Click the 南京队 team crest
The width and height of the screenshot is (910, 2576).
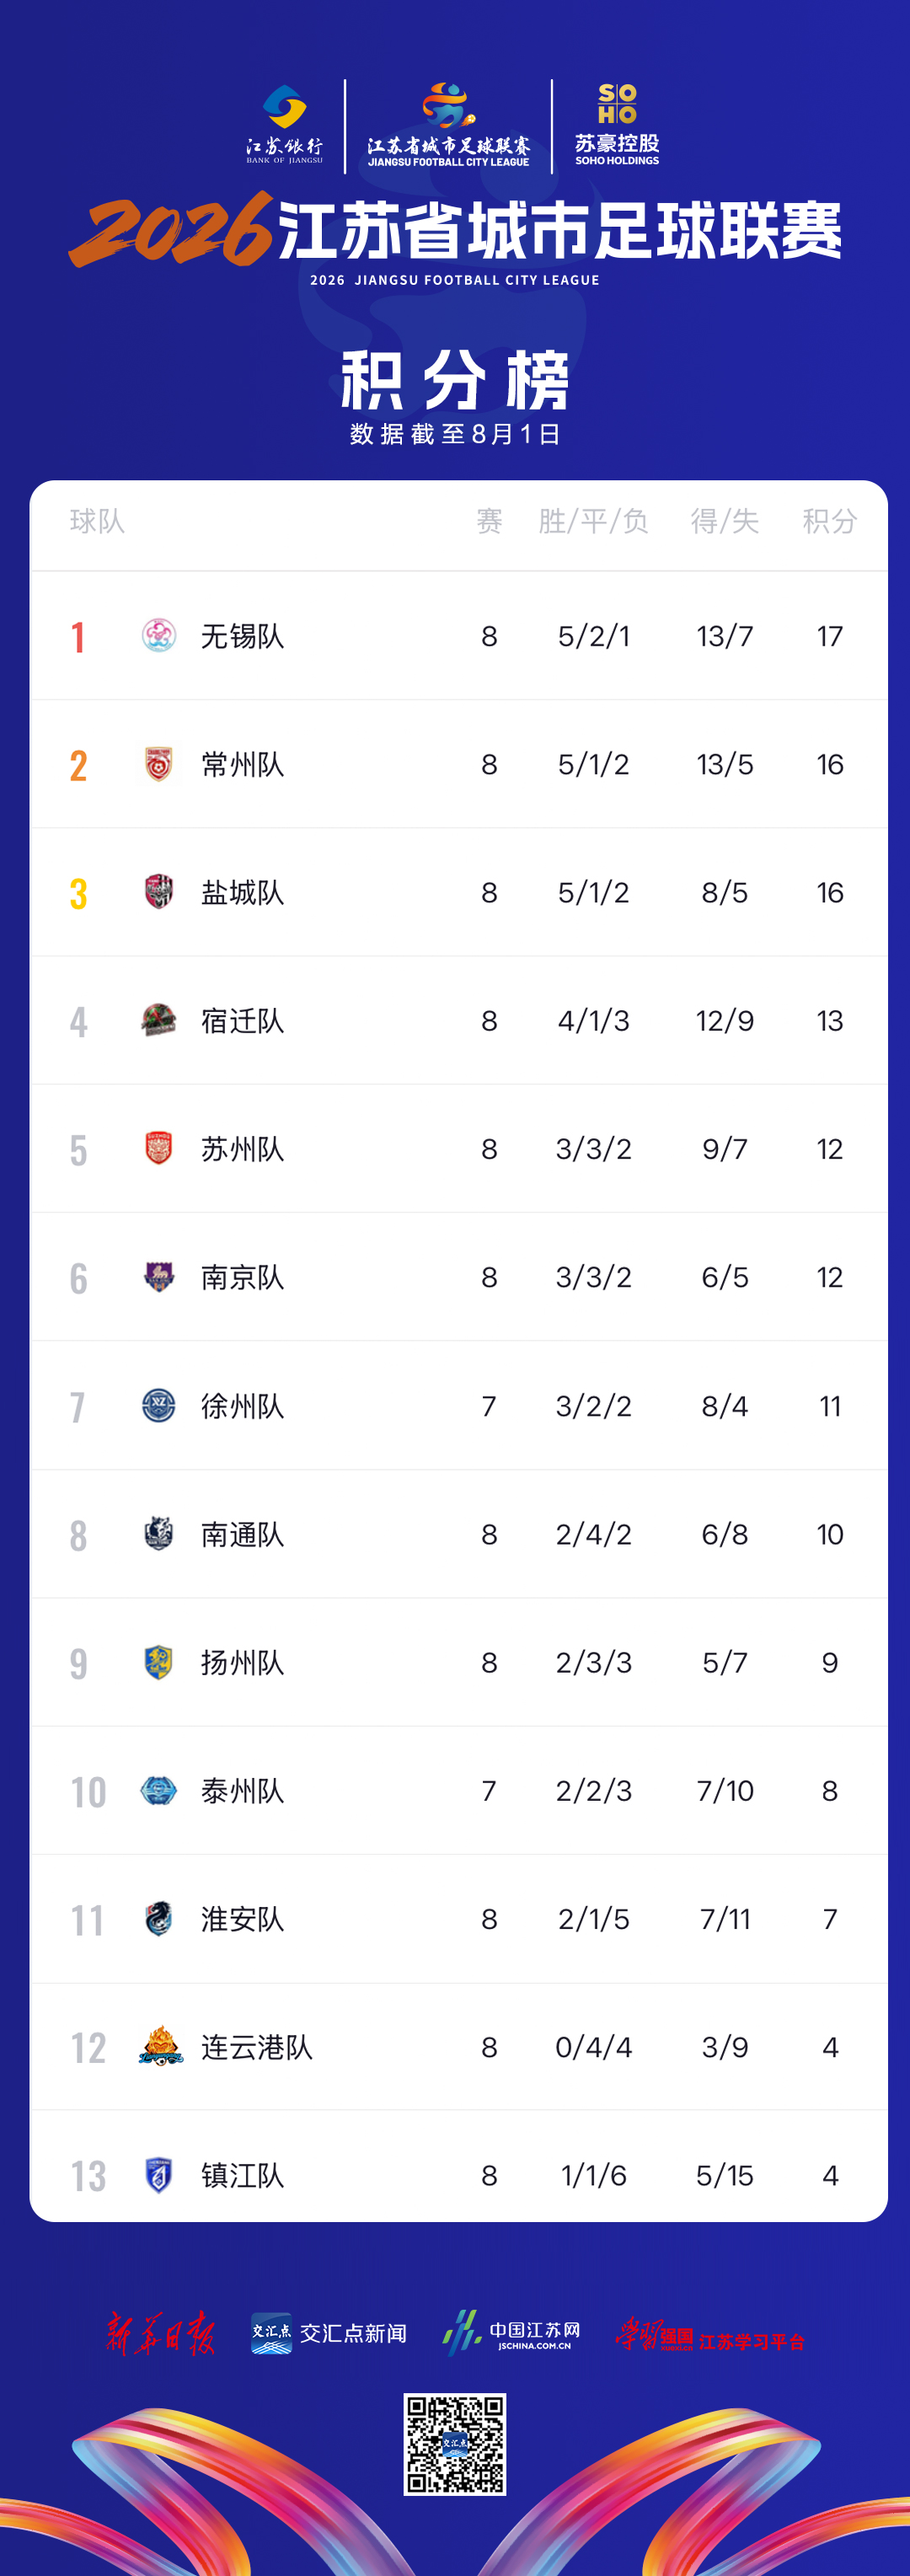tap(159, 1277)
